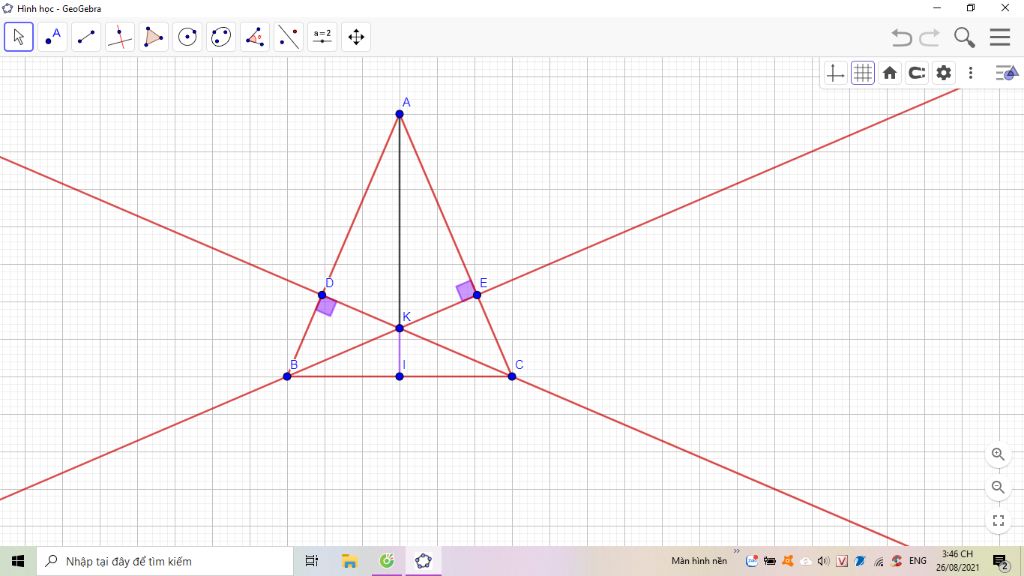The width and height of the screenshot is (1024, 576).
Task: Collapse the style bar toggle button
Action: (1006, 73)
